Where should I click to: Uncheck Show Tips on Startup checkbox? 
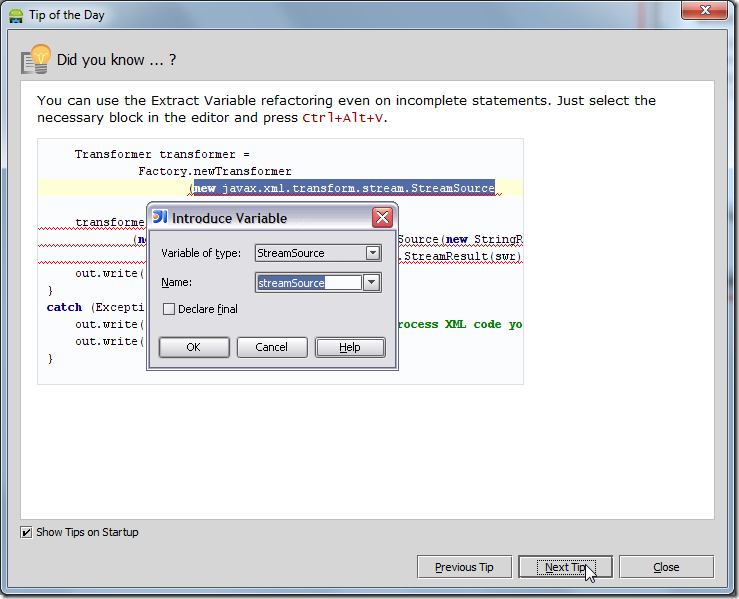click(x=26, y=533)
